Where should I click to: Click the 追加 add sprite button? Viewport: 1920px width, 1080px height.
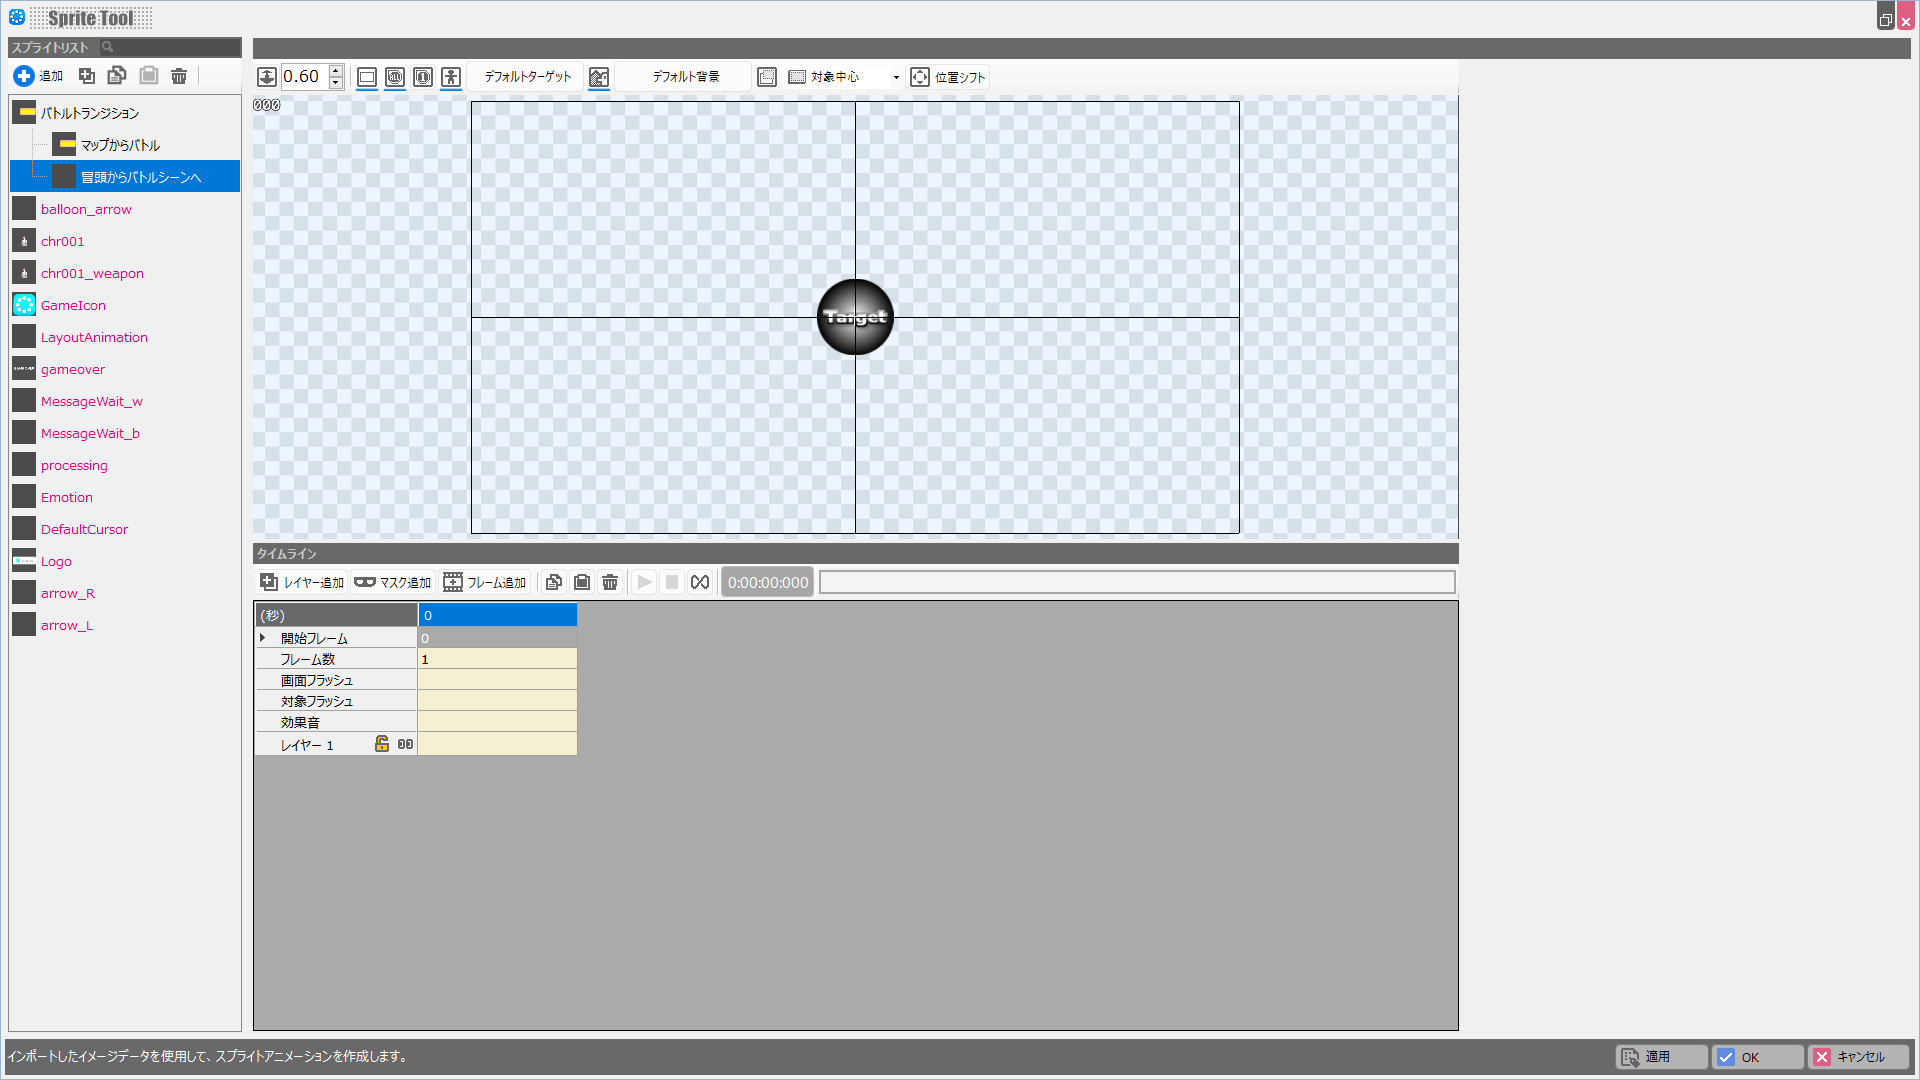(x=38, y=76)
